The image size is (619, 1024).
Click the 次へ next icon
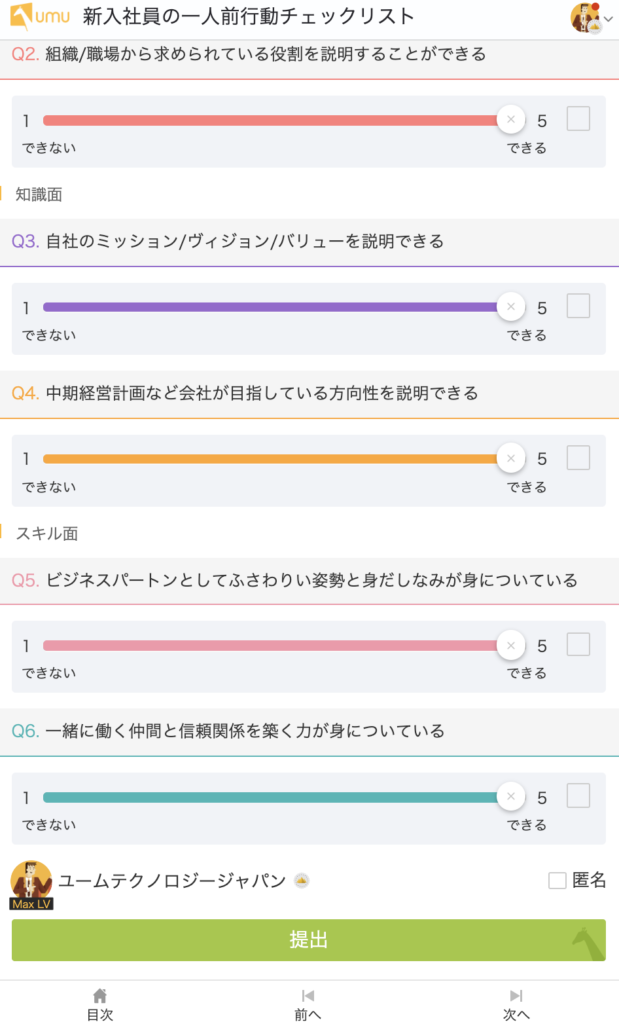tap(516, 996)
